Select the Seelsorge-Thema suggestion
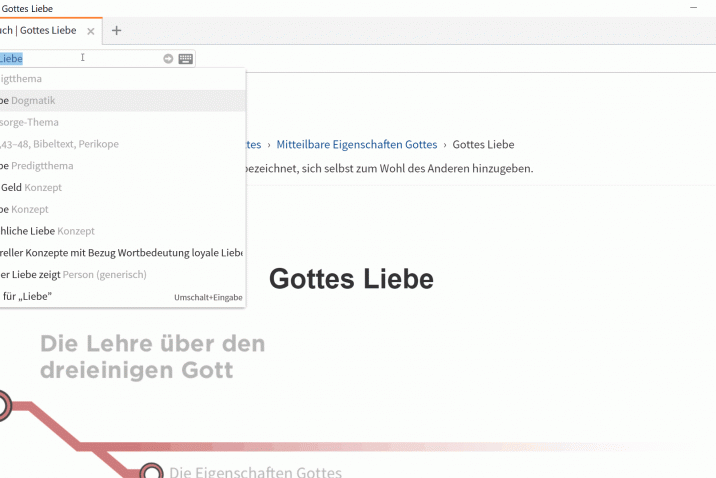716x478 pixels. coord(122,122)
